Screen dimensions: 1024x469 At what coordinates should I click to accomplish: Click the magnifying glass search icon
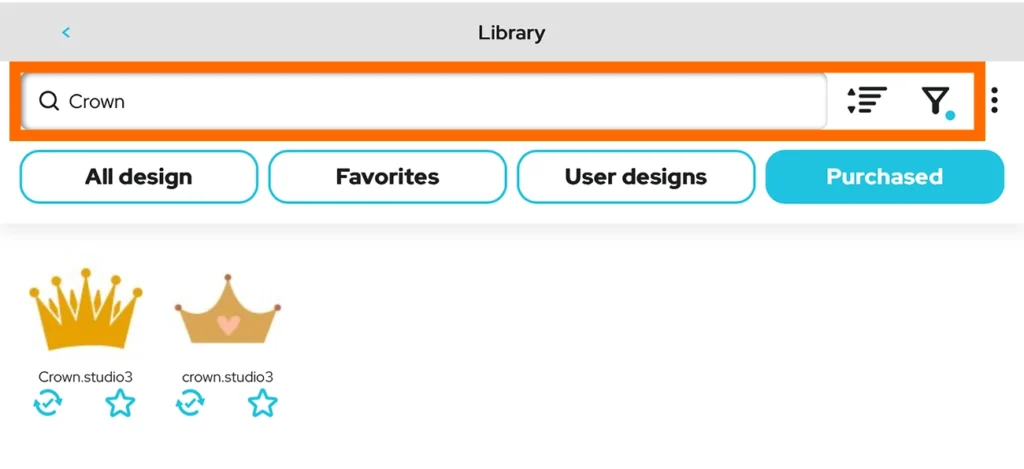coord(48,101)
